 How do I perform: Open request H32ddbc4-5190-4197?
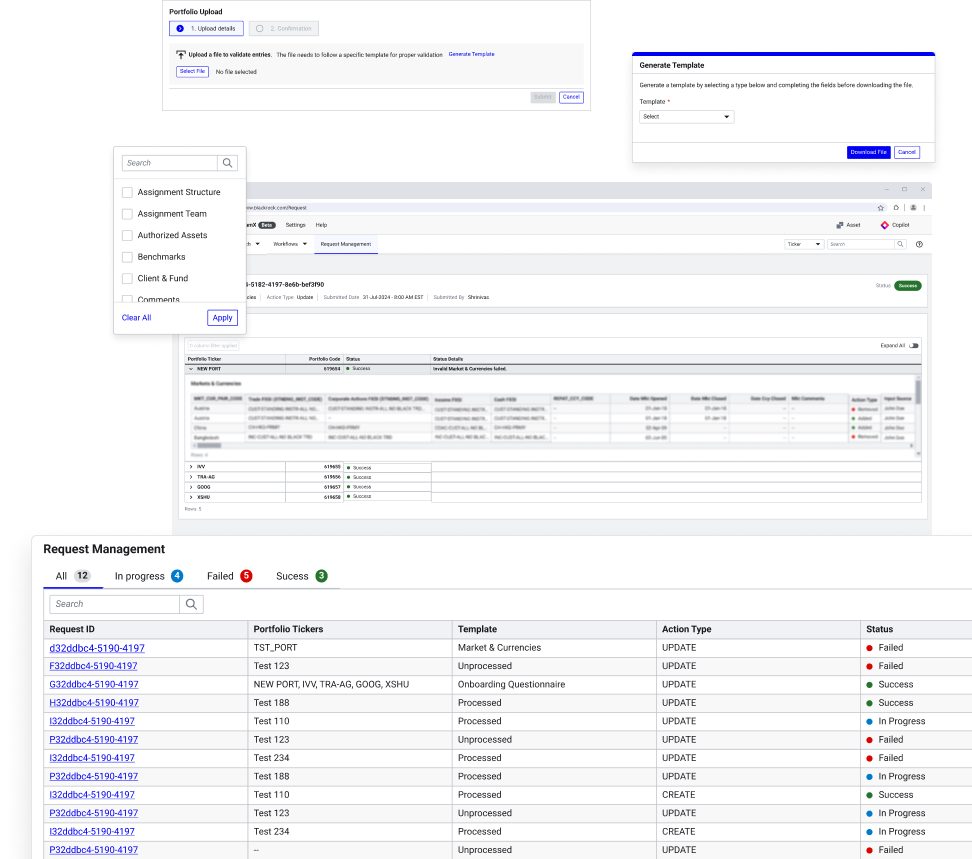pos(94,703)
